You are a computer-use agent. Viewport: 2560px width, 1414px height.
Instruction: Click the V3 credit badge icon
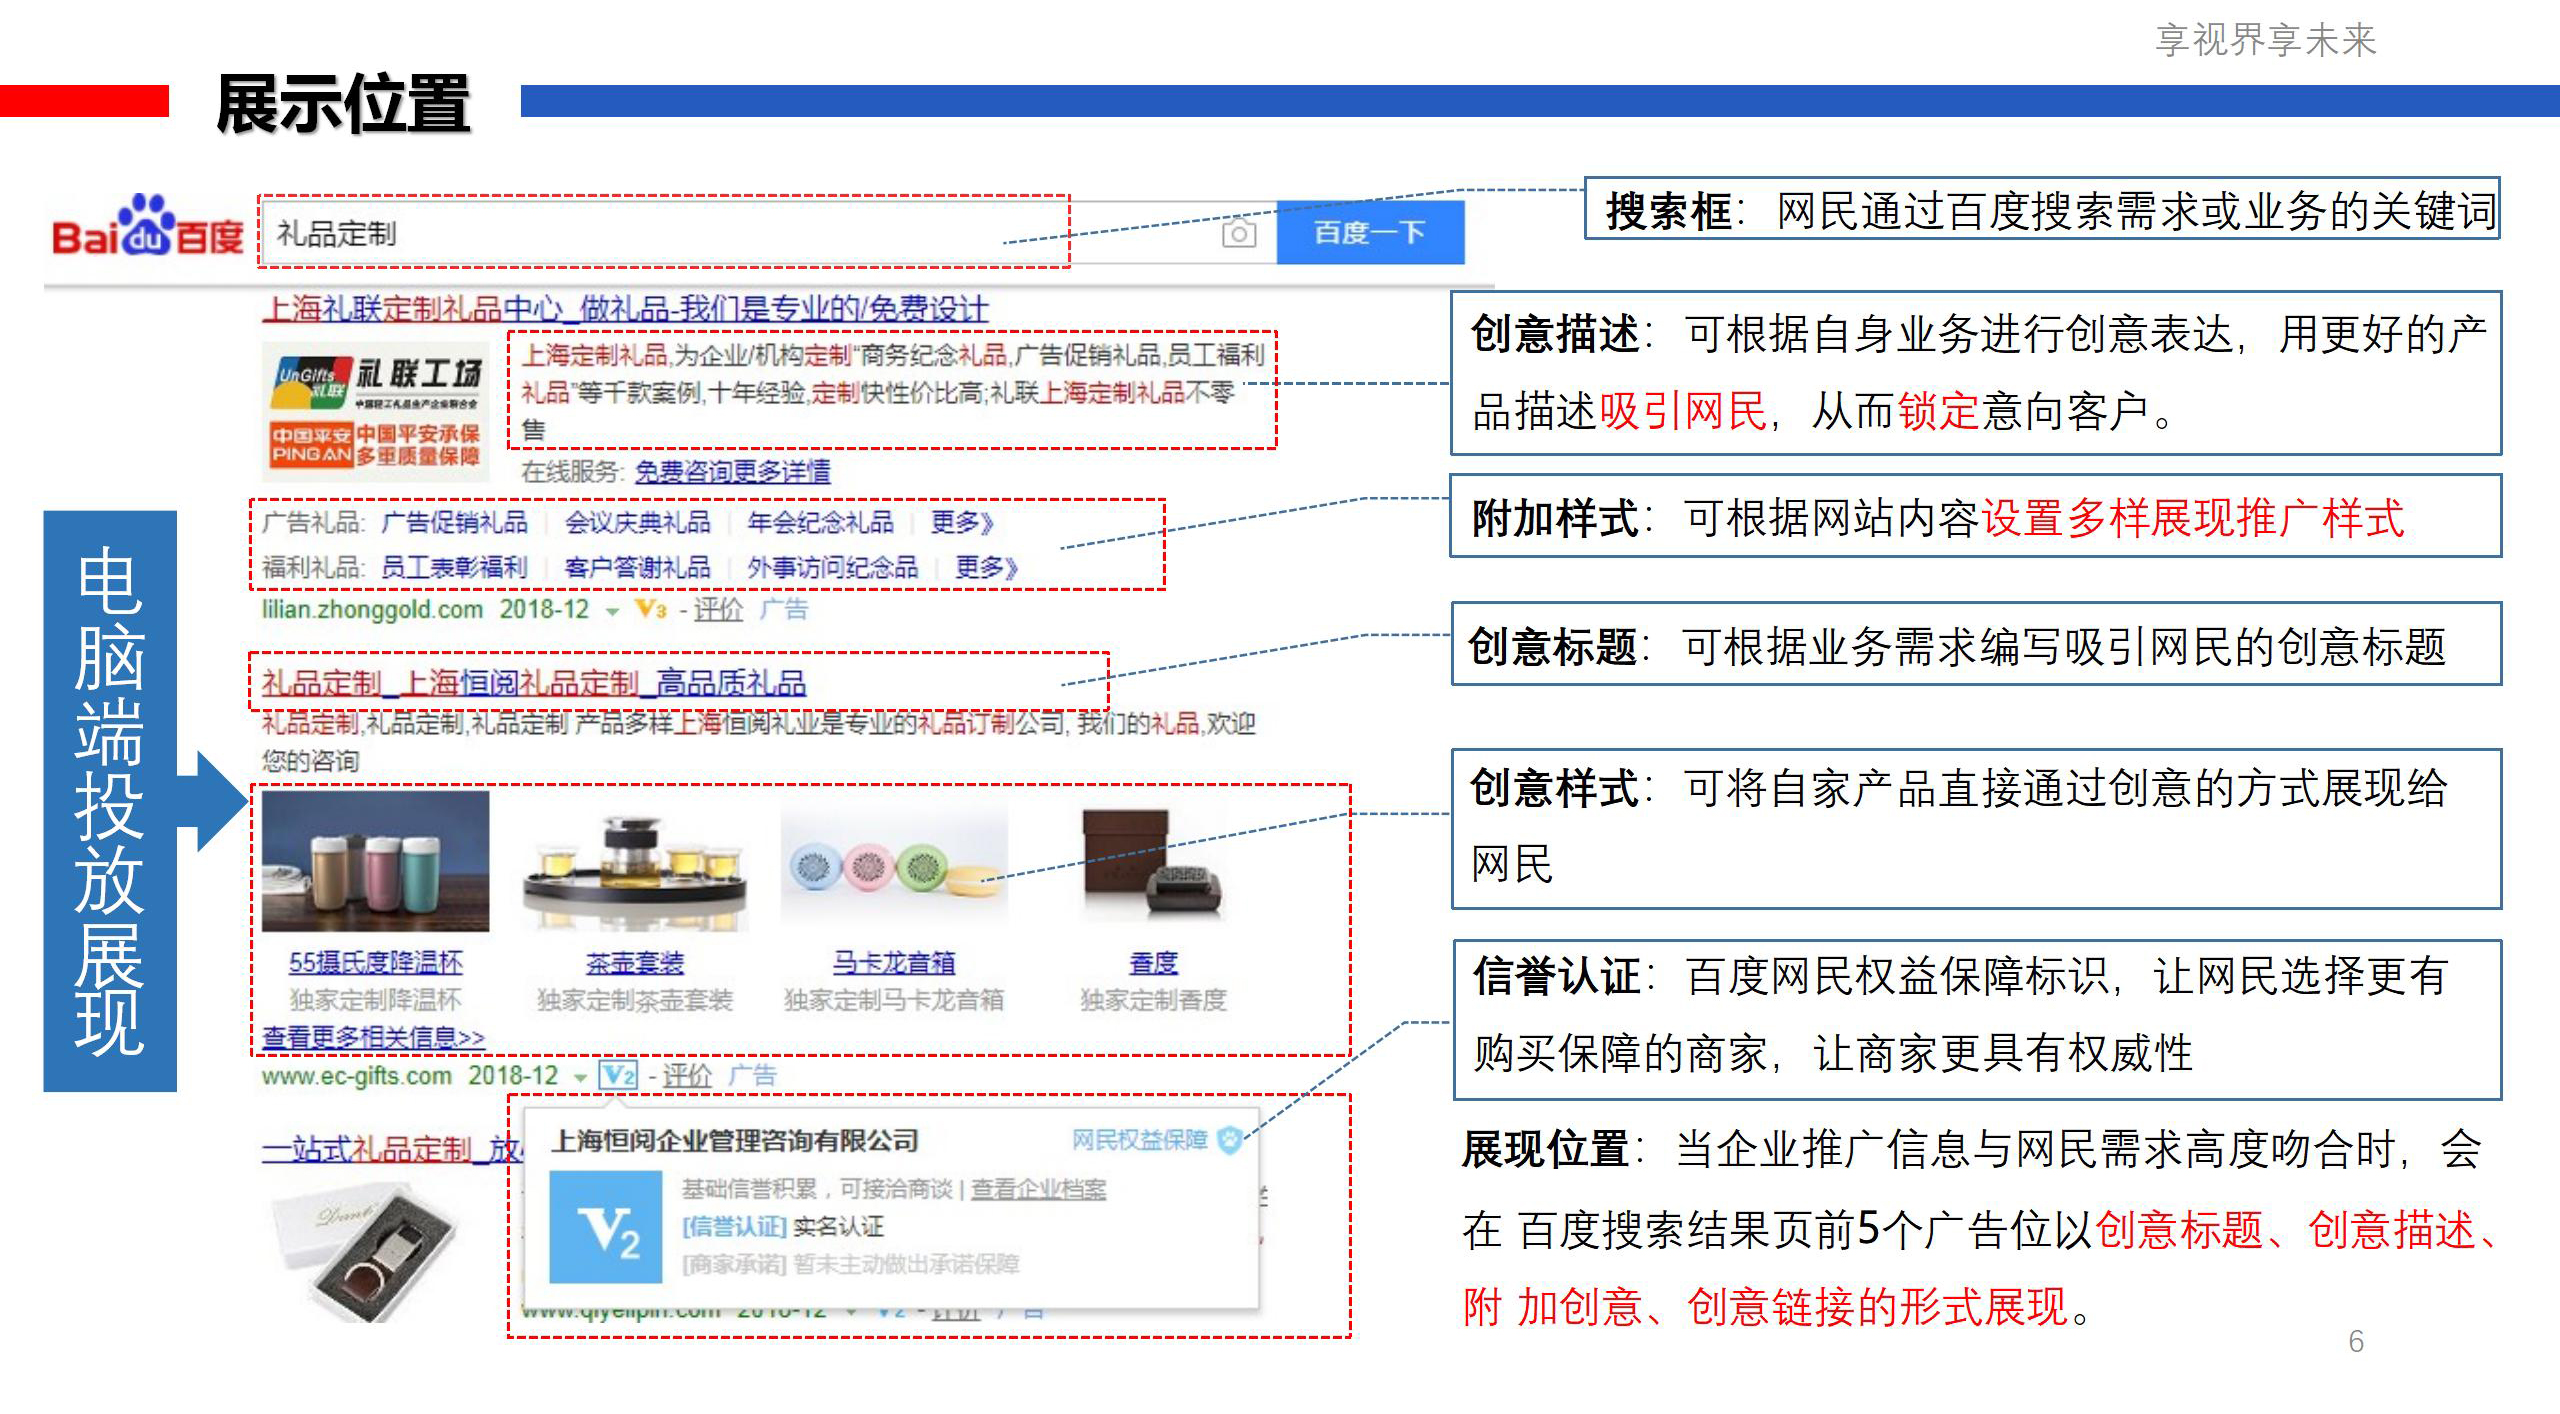coord(651,609)
